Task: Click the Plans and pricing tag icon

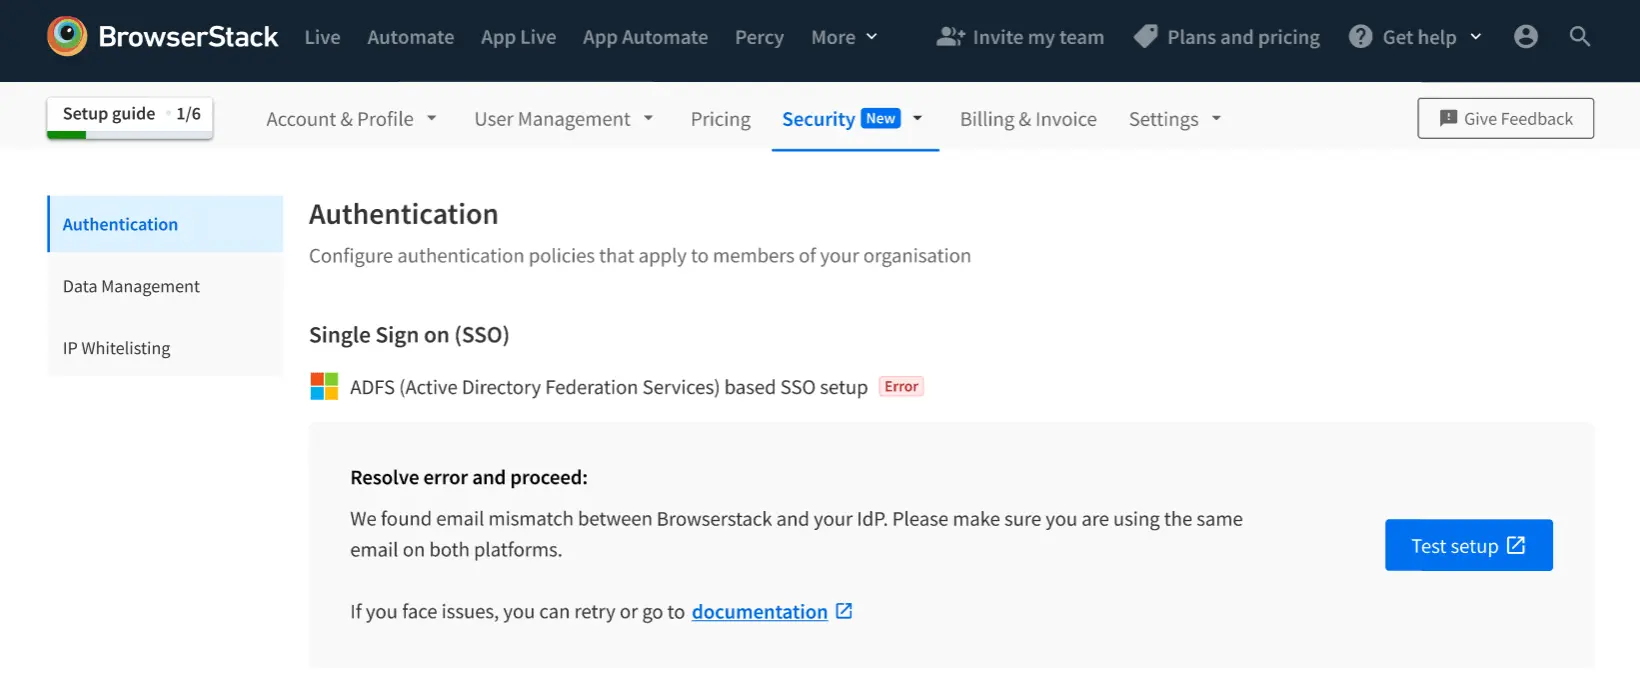Action: coord(1145,37)
